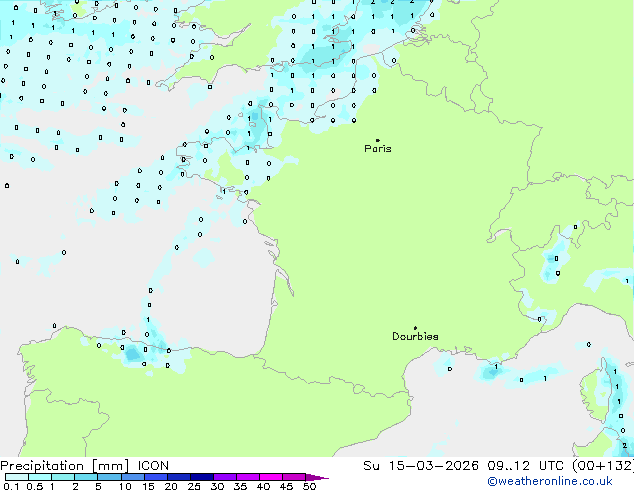This screenshot has height=490, width=634.
Task: Click the legend value '45'
Action: point(286,486)
